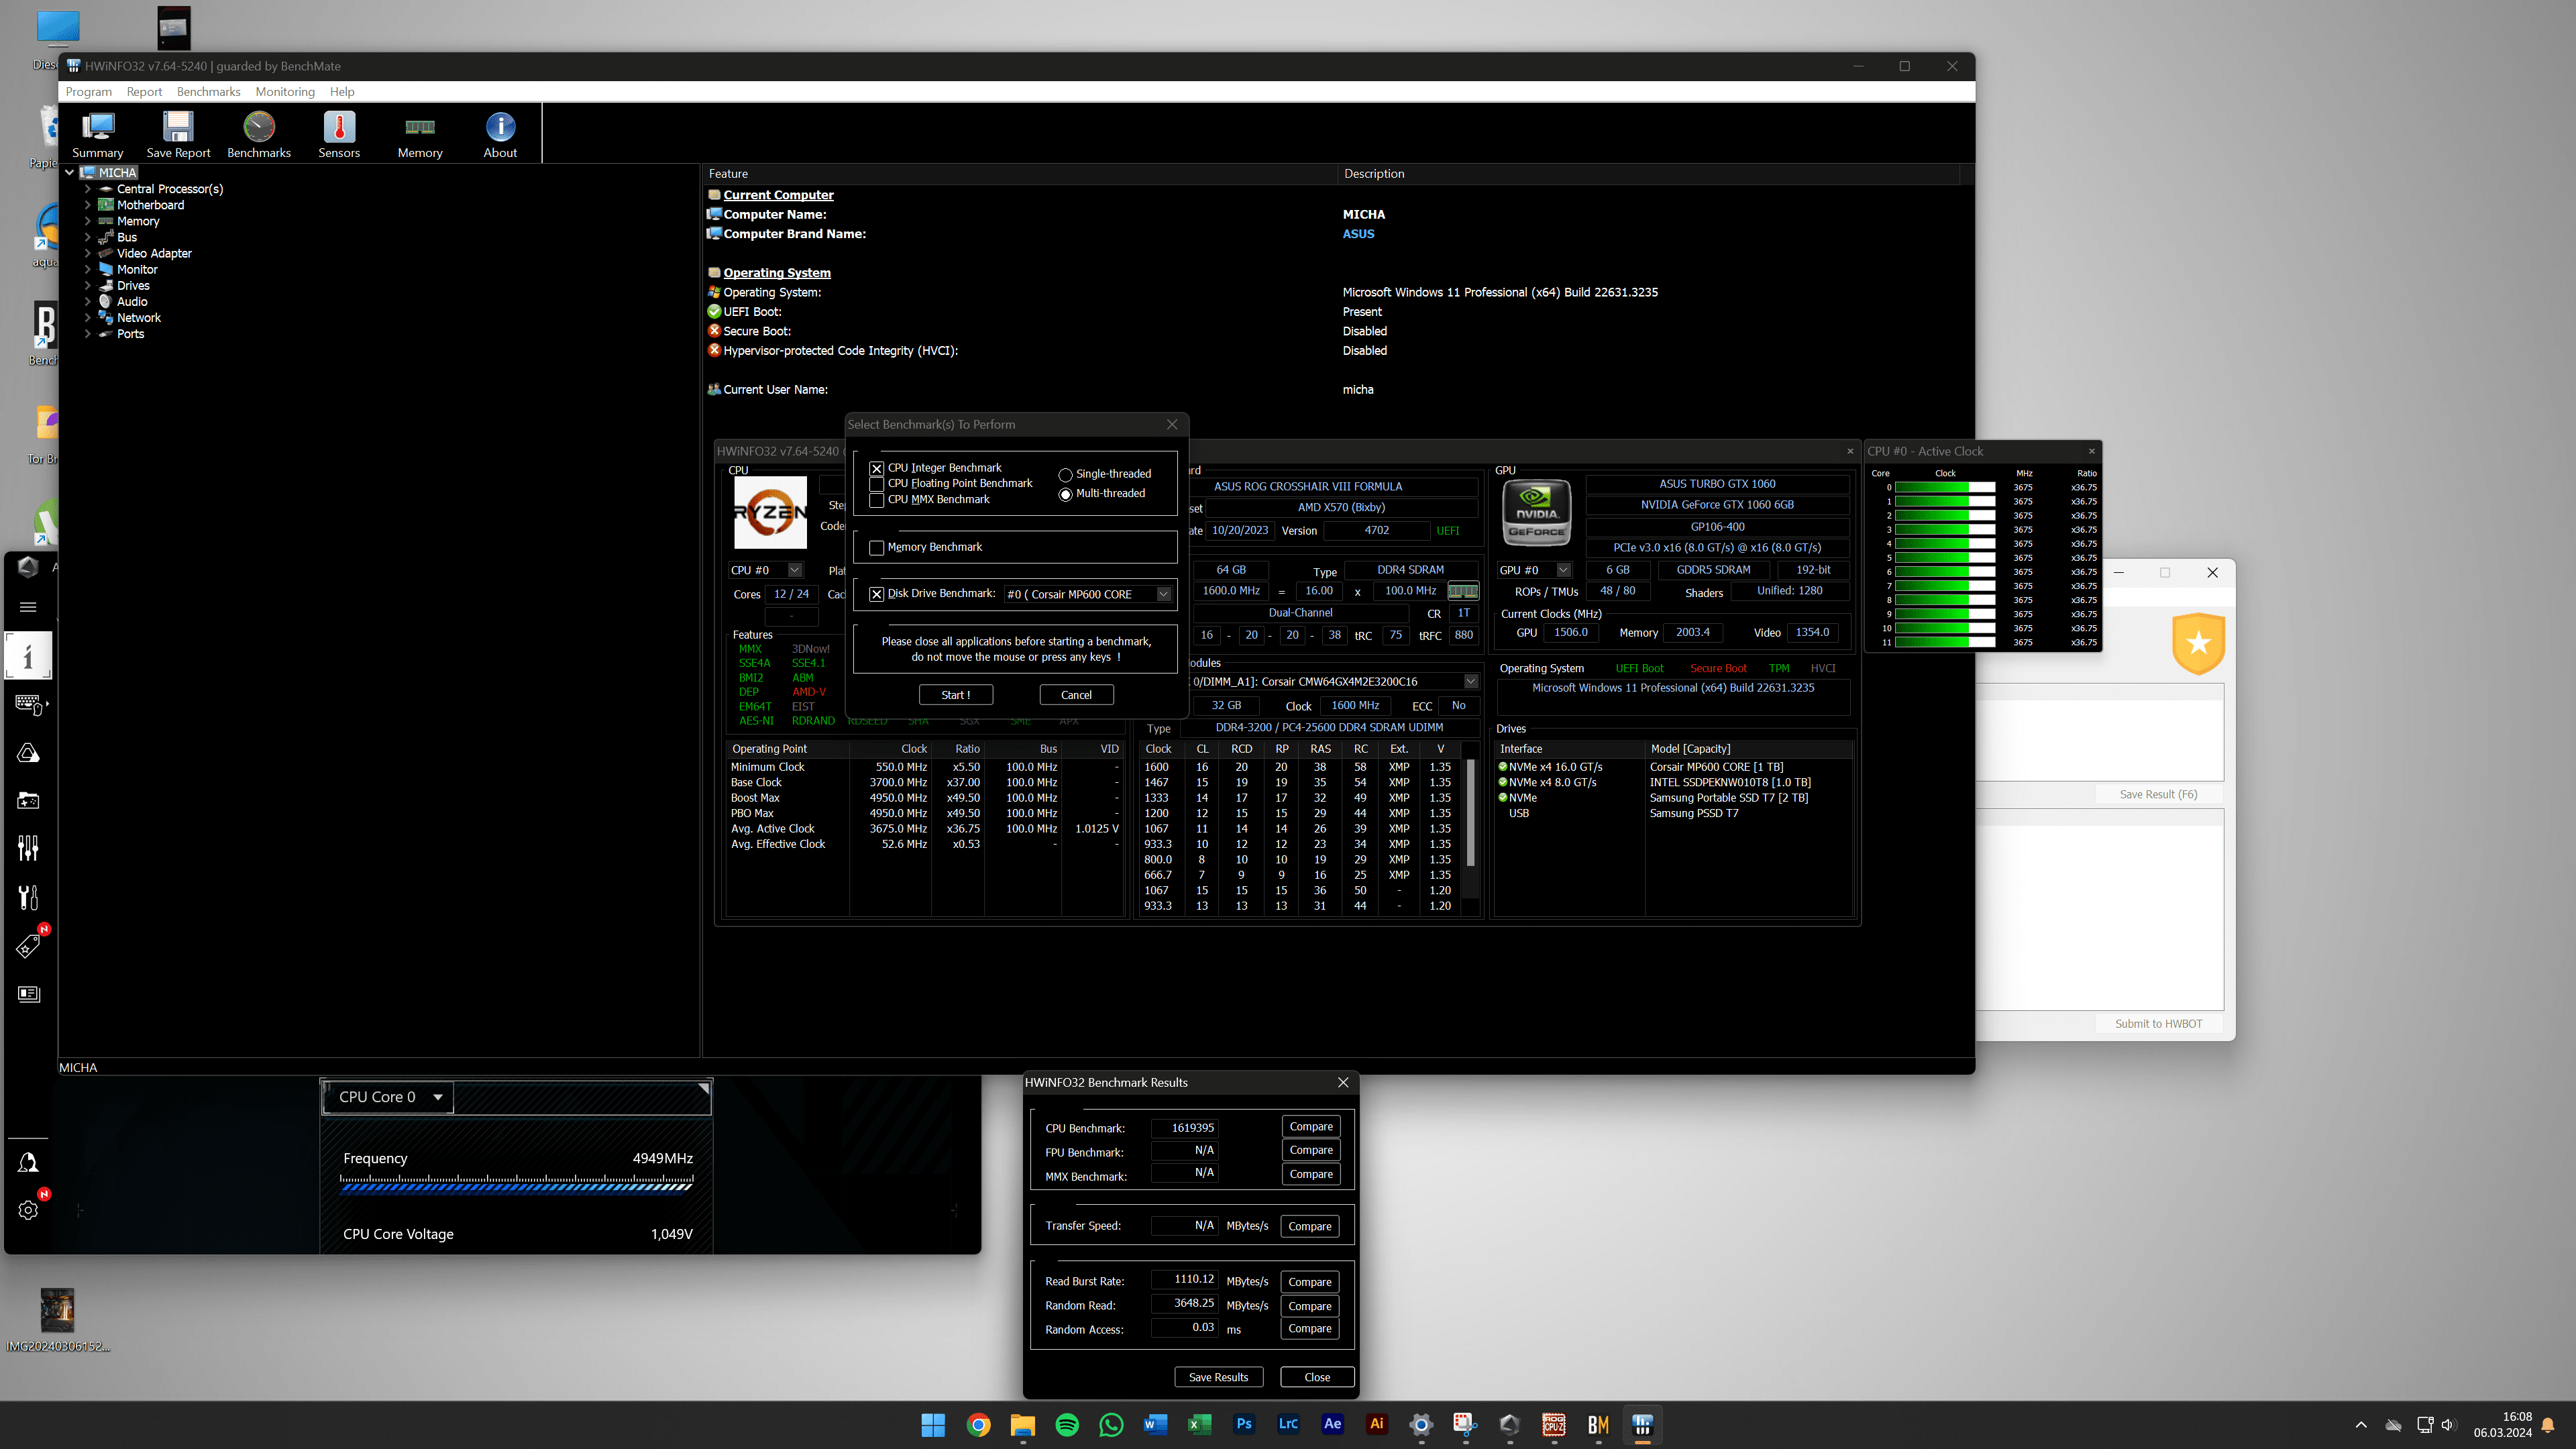Open Photoshop from the taskbar
This screenshot has height=1449, width=2576.
[x=1244, y=1424]
